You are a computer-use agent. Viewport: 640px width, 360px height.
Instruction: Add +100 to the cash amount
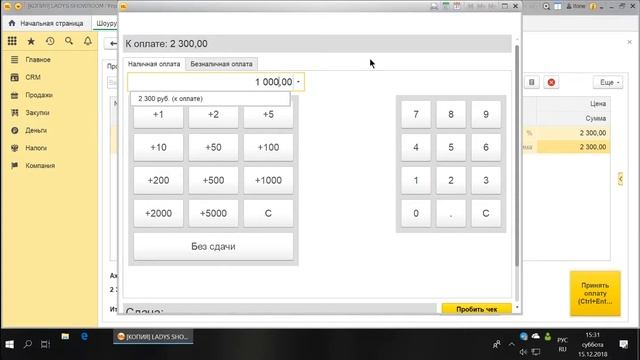[268, 147]
